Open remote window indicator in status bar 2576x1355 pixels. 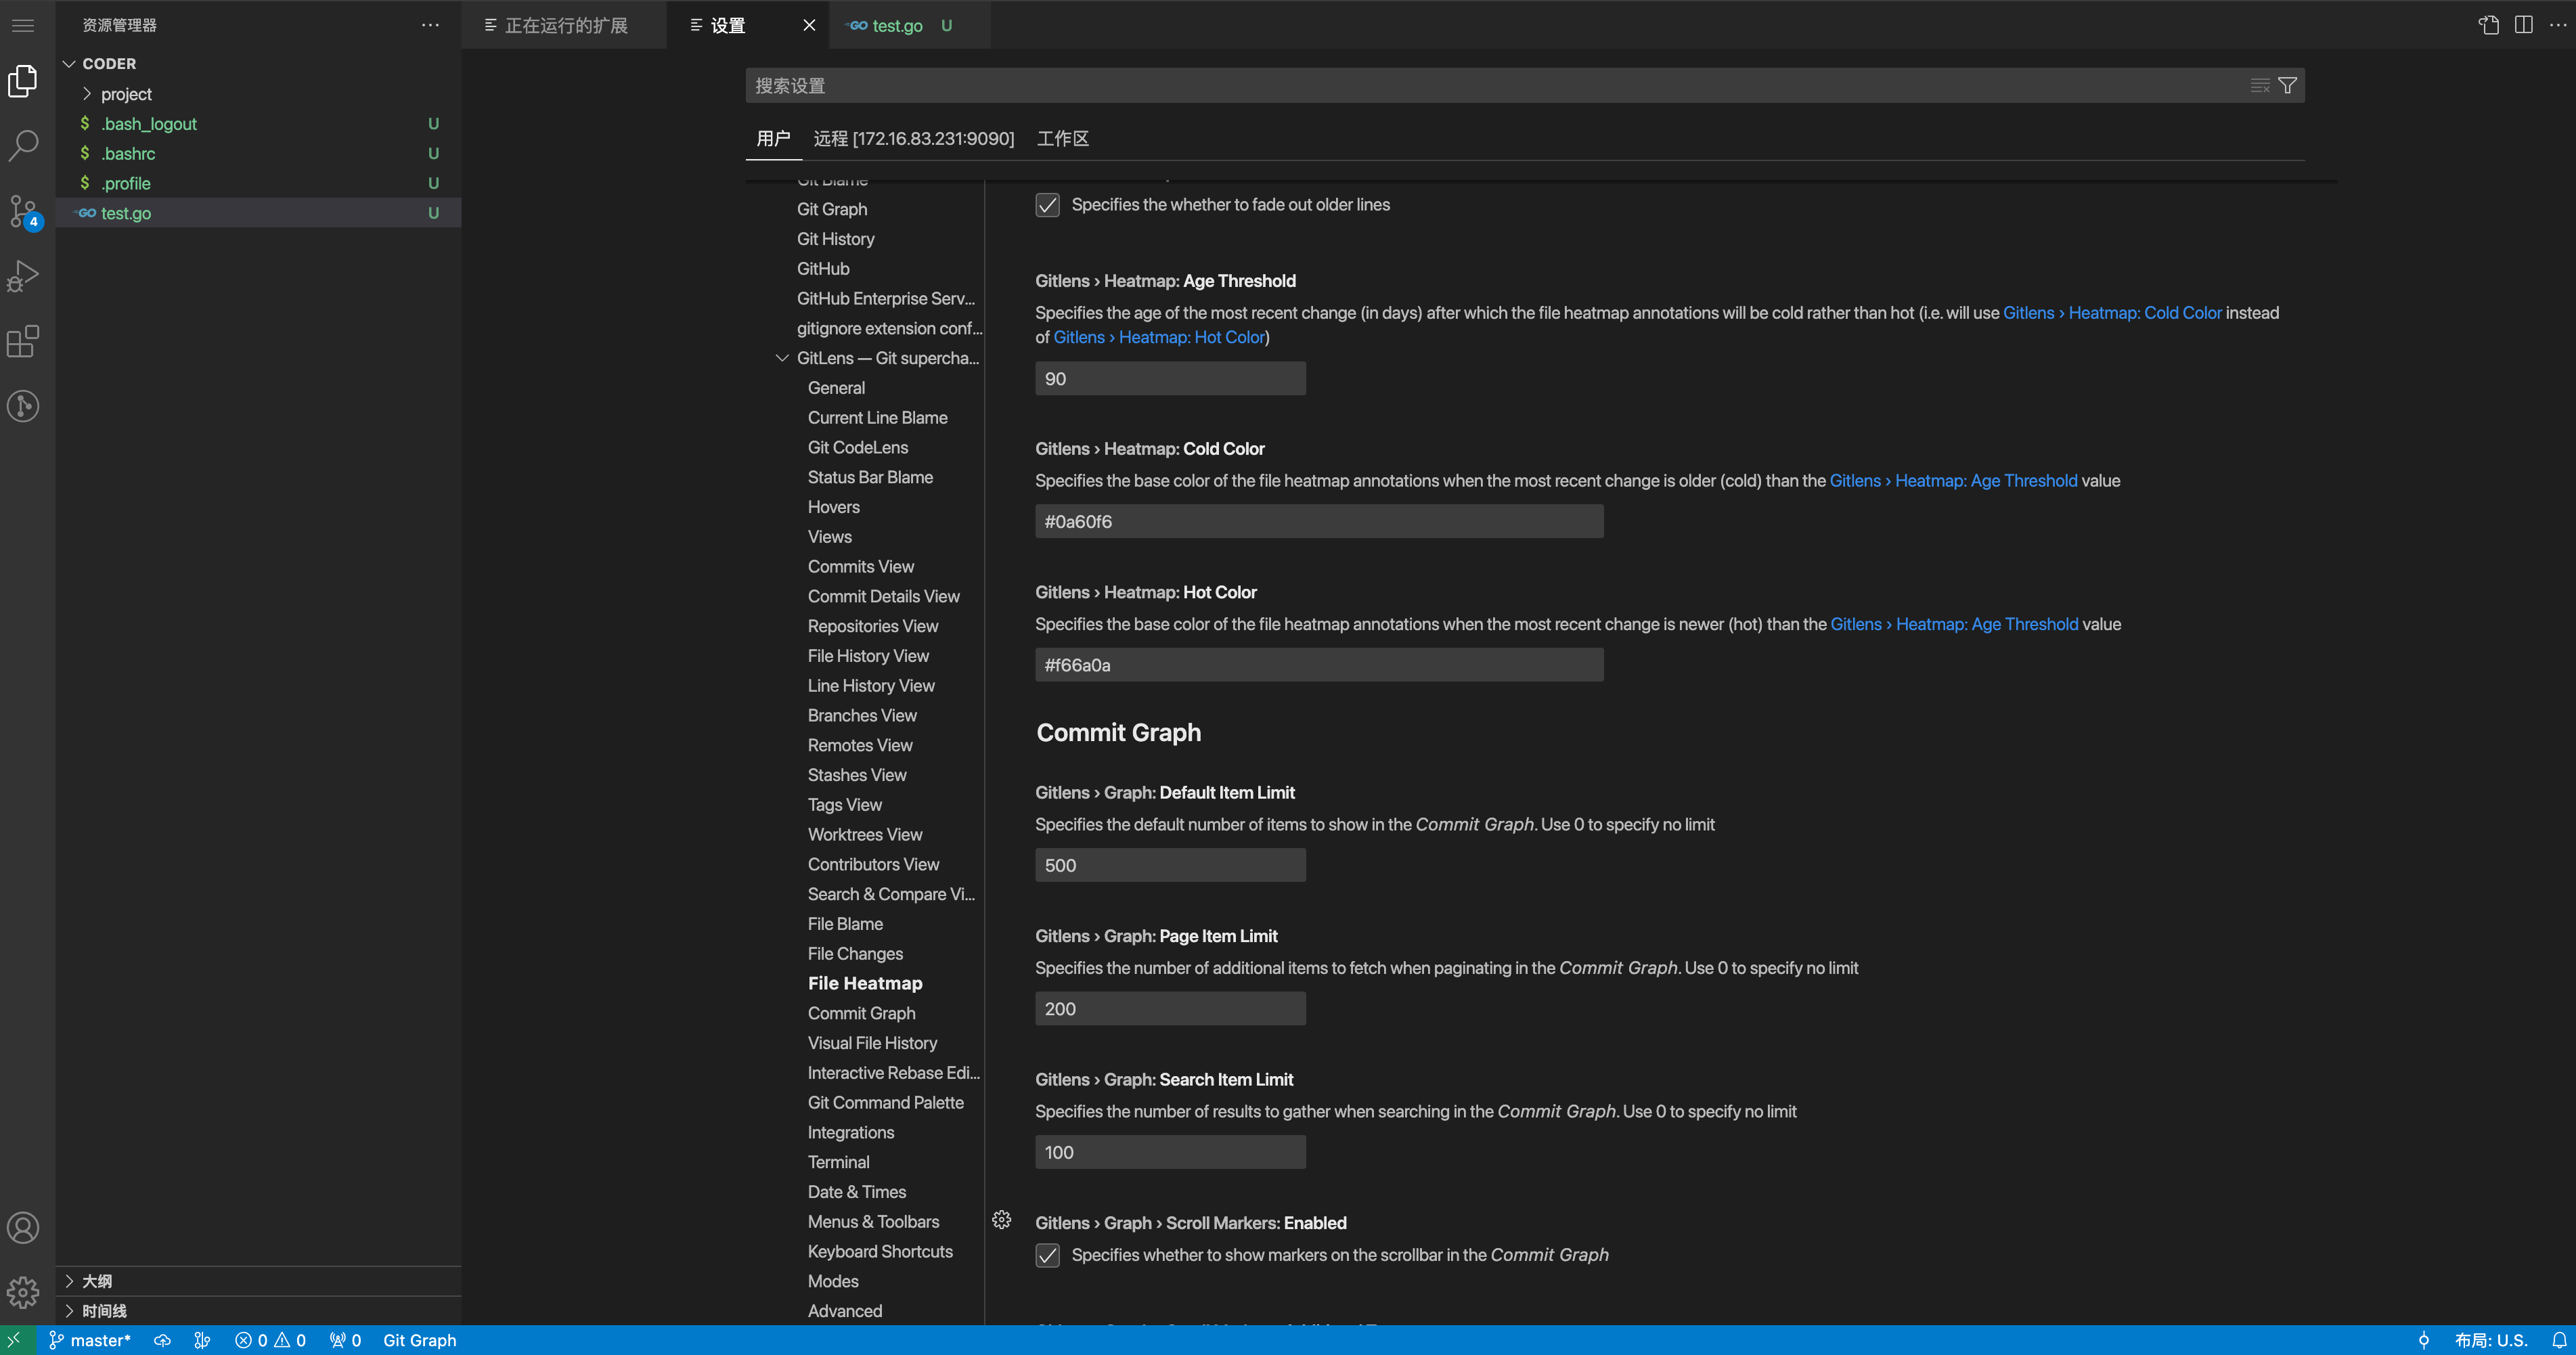click(14, 1340)
